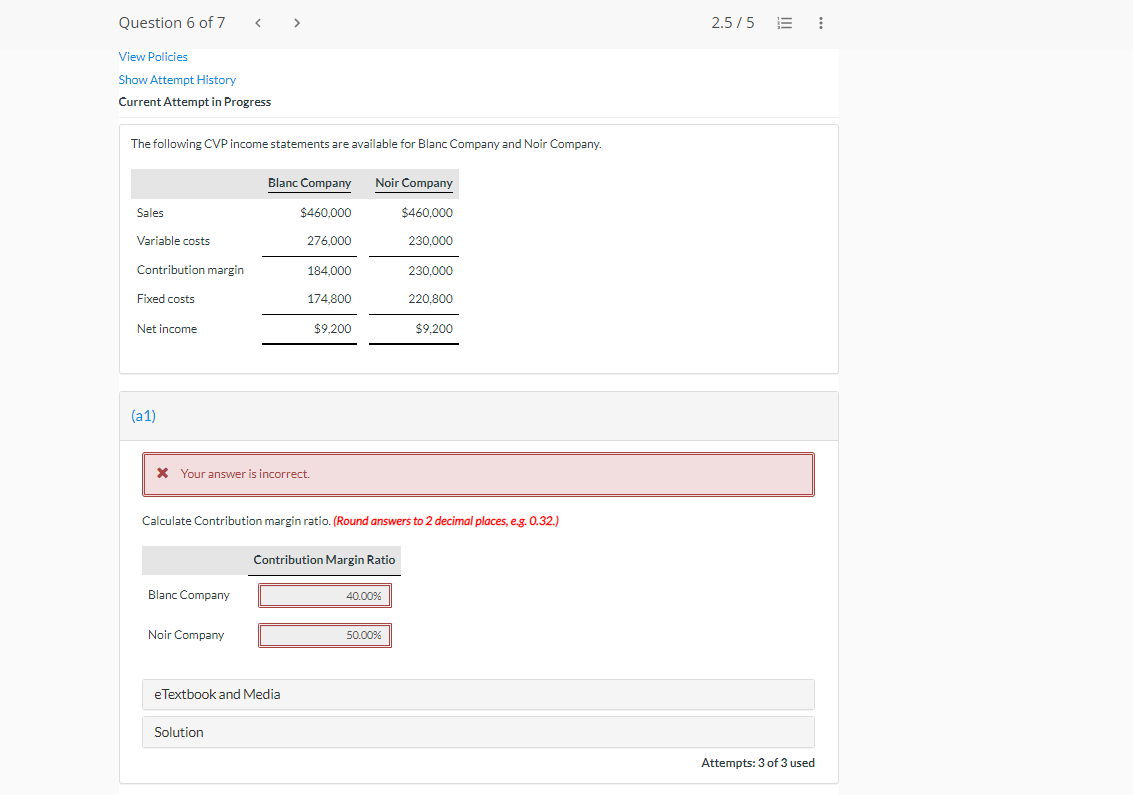Open the Show Attempt History link
This screenshot has height=795, width=1133.
coord(177,80)
